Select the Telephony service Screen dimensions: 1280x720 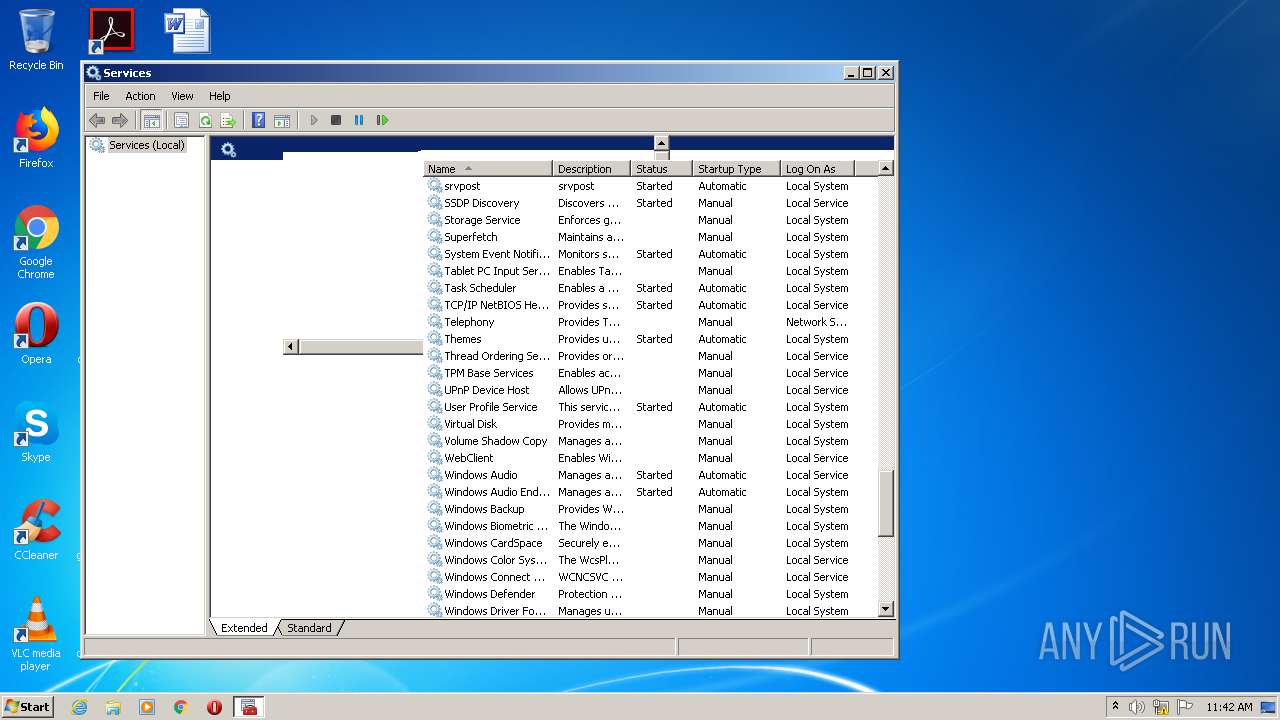[650, 322]
